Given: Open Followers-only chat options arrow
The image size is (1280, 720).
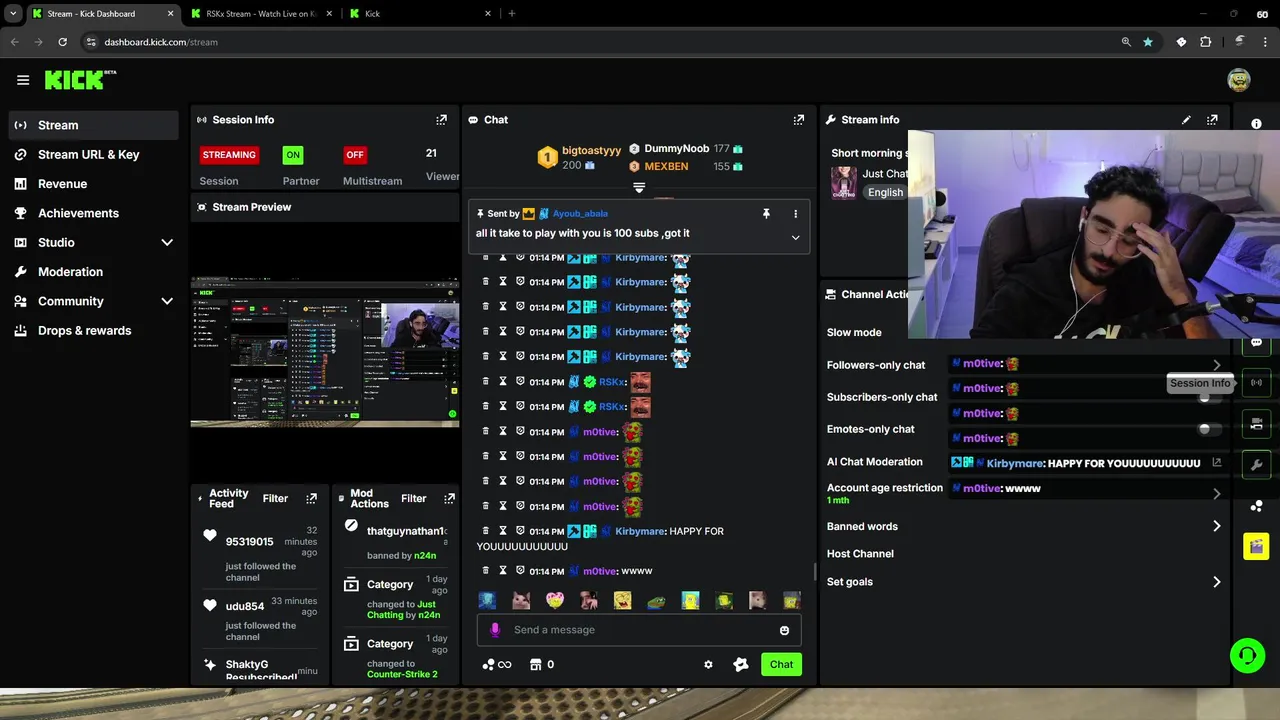Looking at the screenshot, I should click(1216, 365).
